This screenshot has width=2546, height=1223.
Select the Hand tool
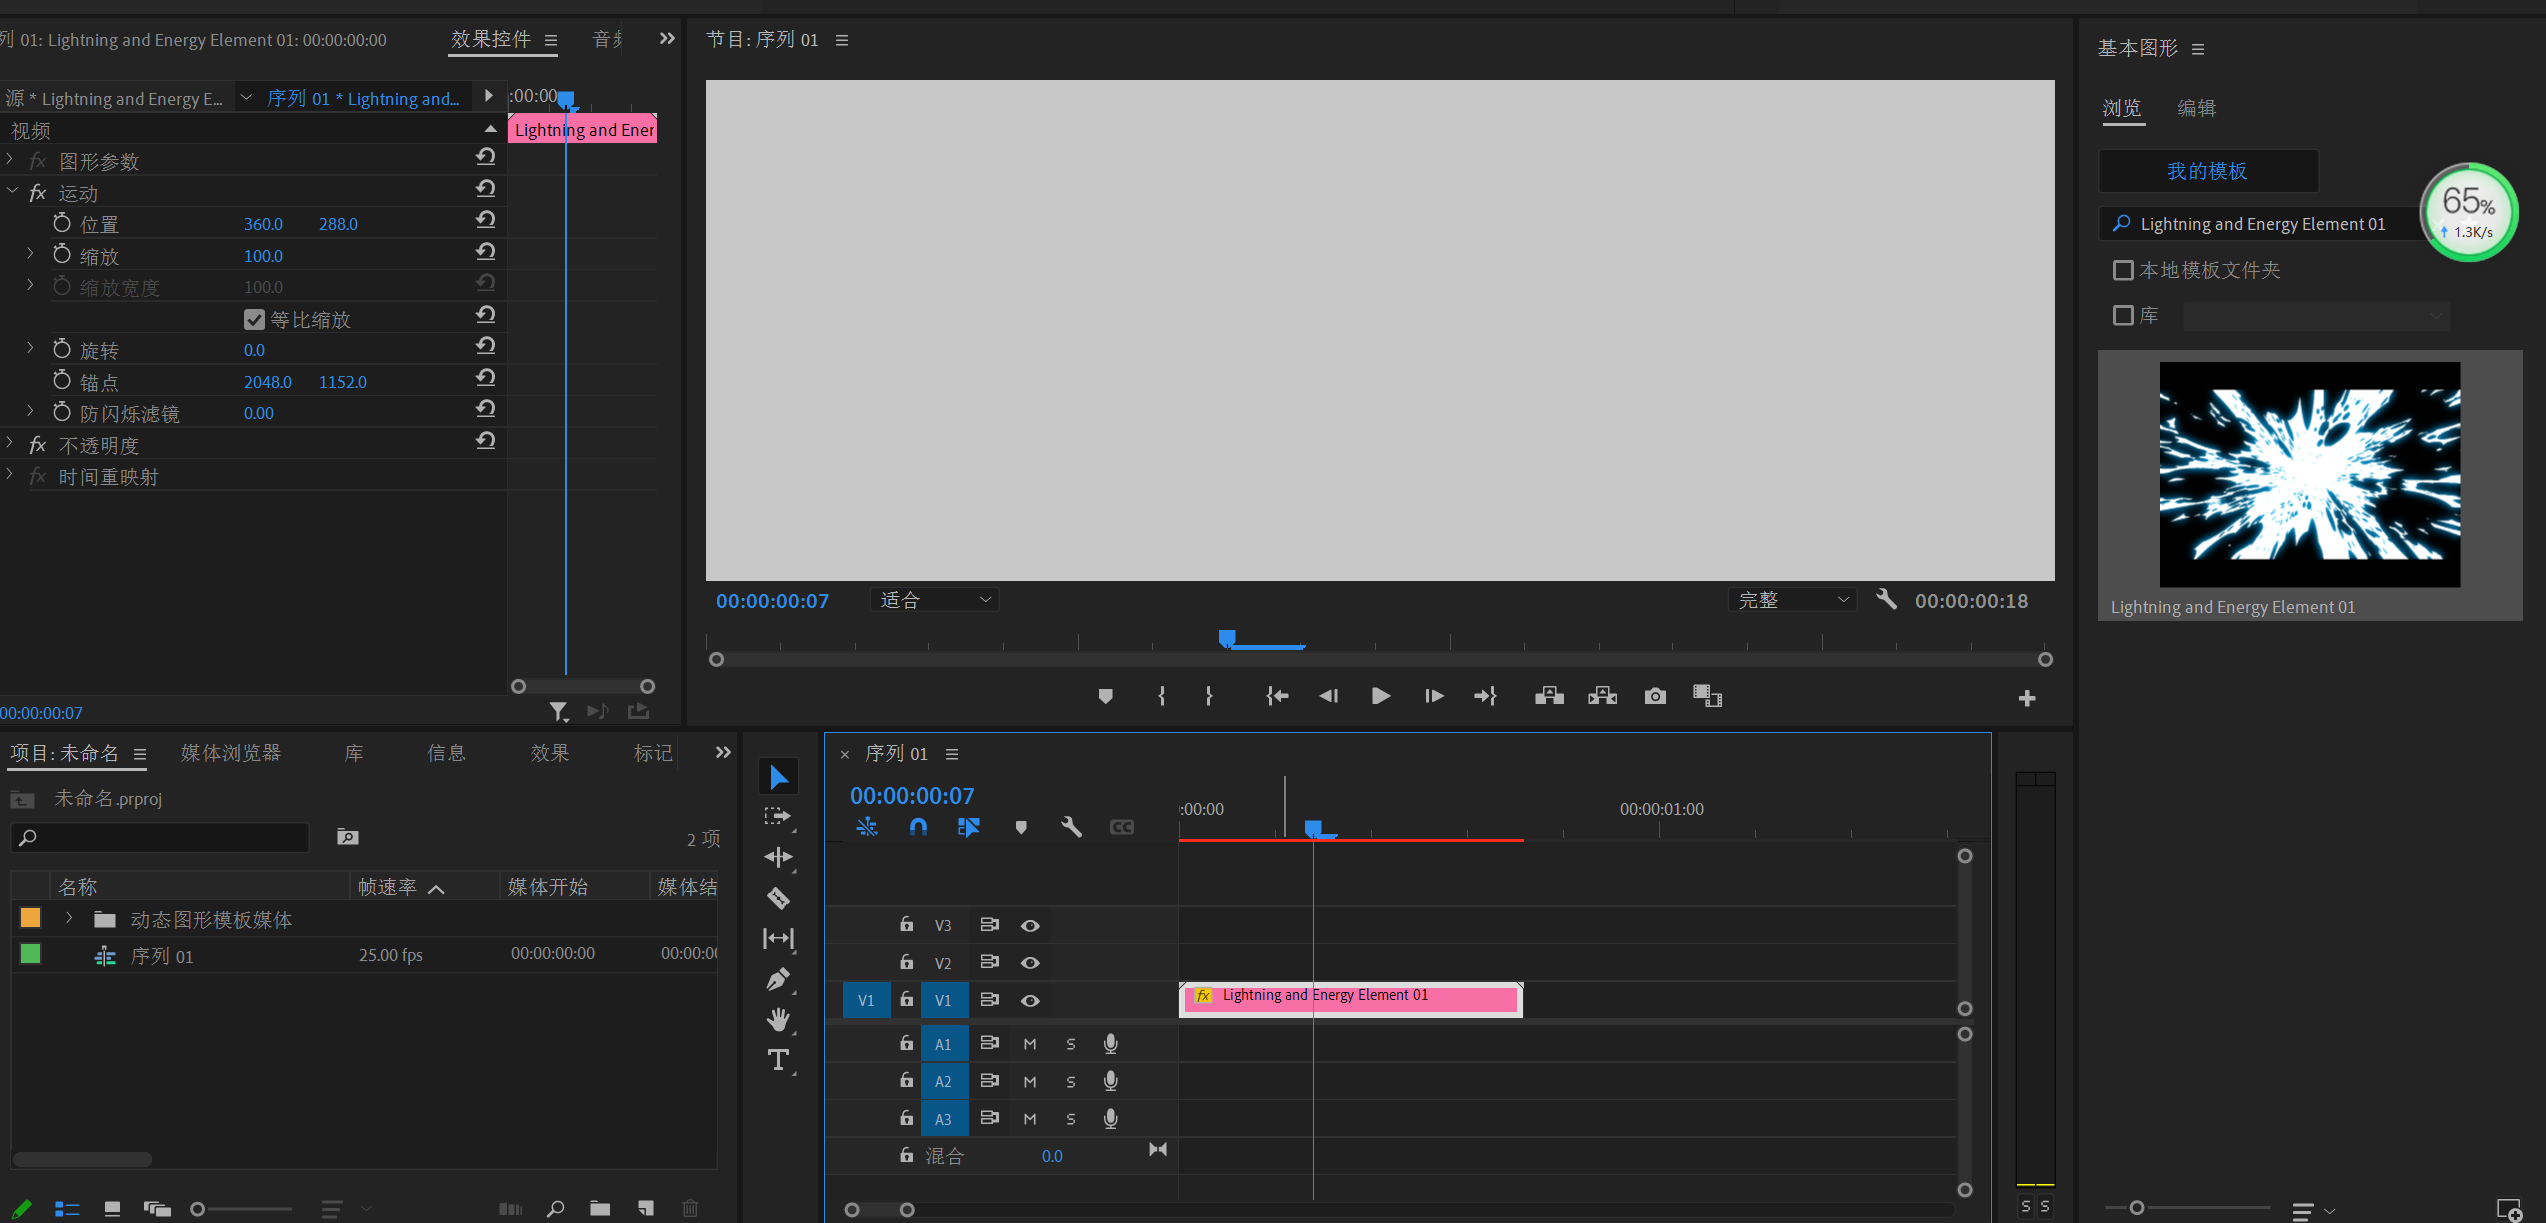[x=778, y=1019]
